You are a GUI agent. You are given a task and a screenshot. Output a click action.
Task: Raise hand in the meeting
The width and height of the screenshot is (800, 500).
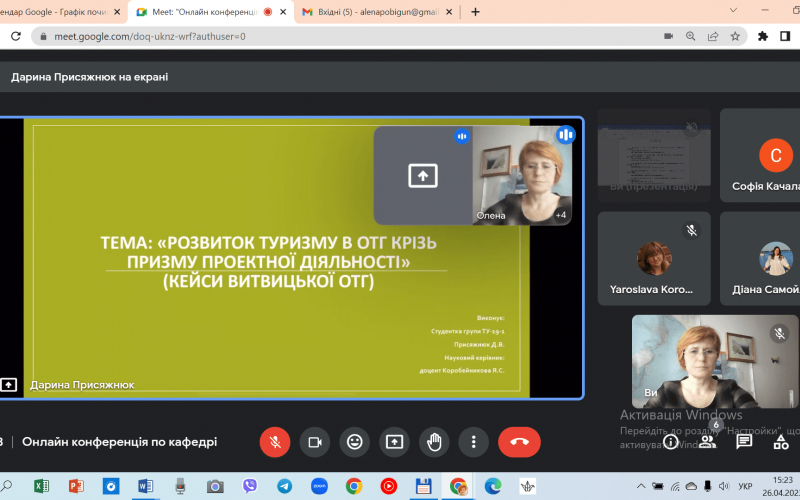[x=434, y=442]
